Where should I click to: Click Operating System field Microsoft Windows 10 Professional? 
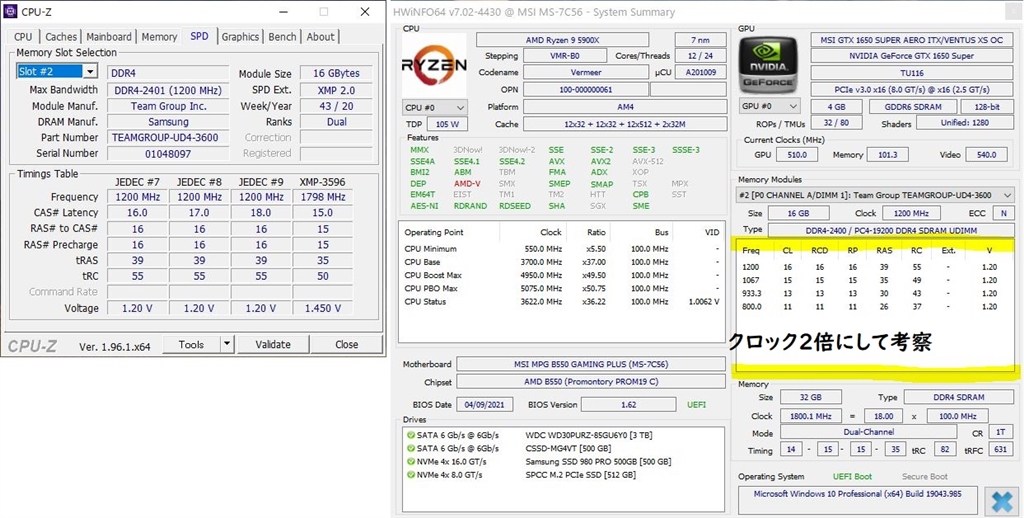(x=859, y=499)
